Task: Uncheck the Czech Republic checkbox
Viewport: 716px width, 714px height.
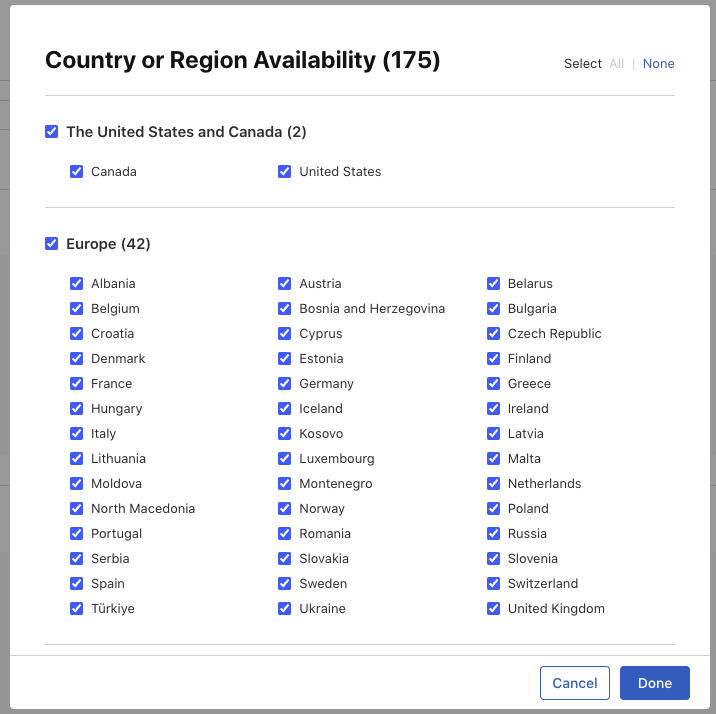Action: point(494,334)
